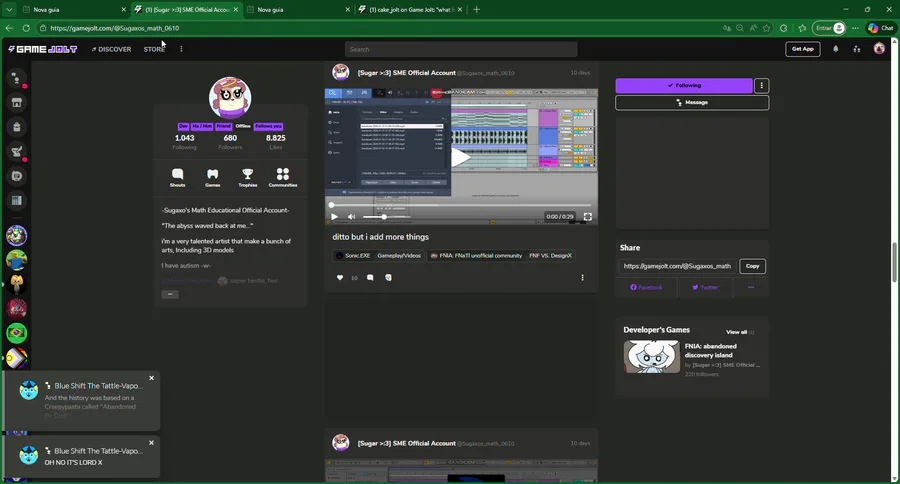Image resolution: width=900 pixels, height=484 pixels.
Task: Open a new browser tab
Action: pyautogui.click(x=476, y=10)
